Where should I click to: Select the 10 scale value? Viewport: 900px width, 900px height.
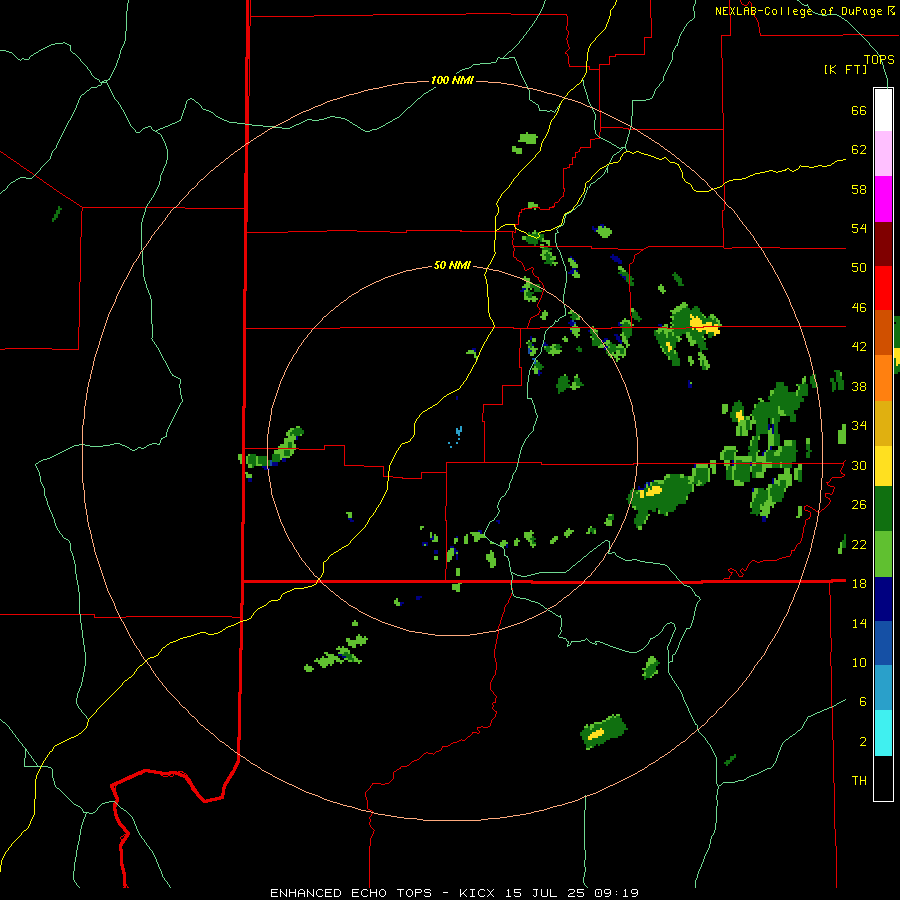point(859,662)
